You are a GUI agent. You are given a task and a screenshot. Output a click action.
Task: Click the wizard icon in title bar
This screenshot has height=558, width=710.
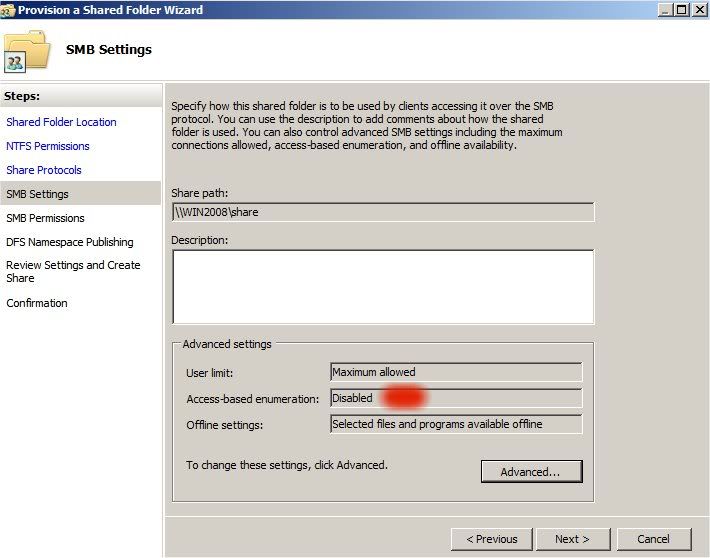pyautogui.click(x=8, y=10)
